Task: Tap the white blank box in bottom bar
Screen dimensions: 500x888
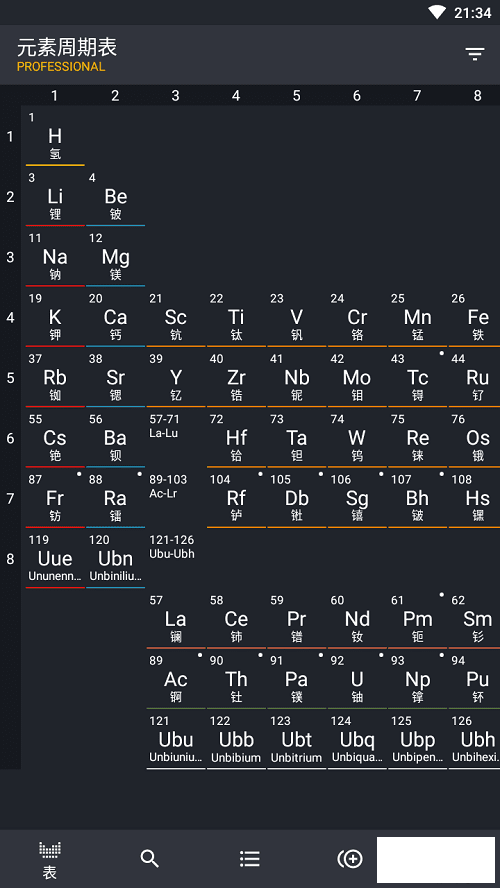Action: [436, 860]
